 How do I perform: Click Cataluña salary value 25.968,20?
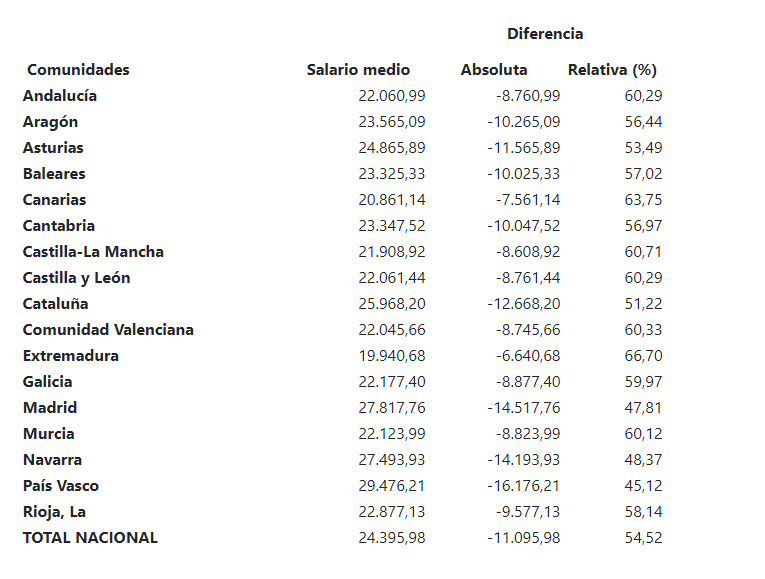[x=392, y=304]
